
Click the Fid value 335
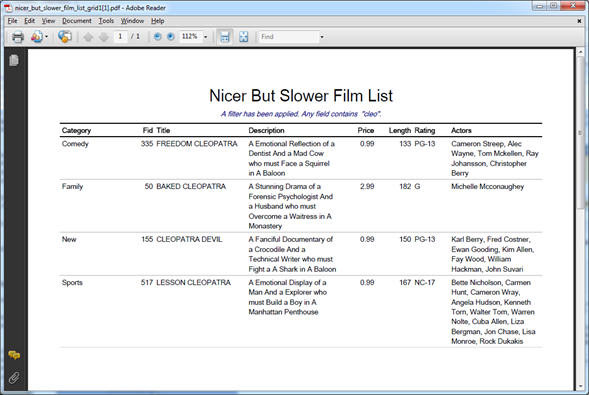pyautogui.click(x=147, y=143)
